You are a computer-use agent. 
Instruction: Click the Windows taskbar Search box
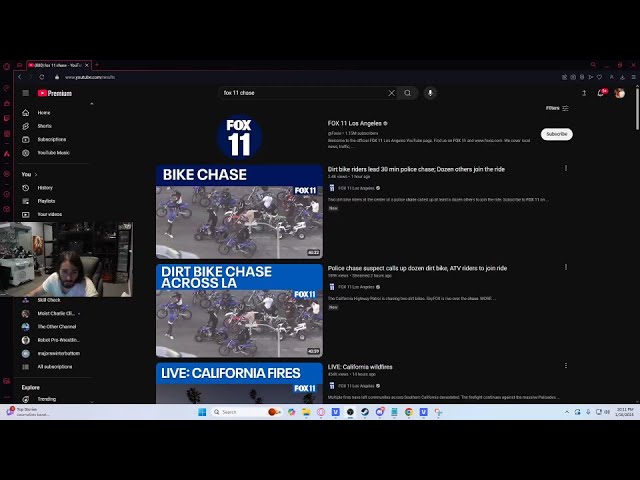coord(244,412)
